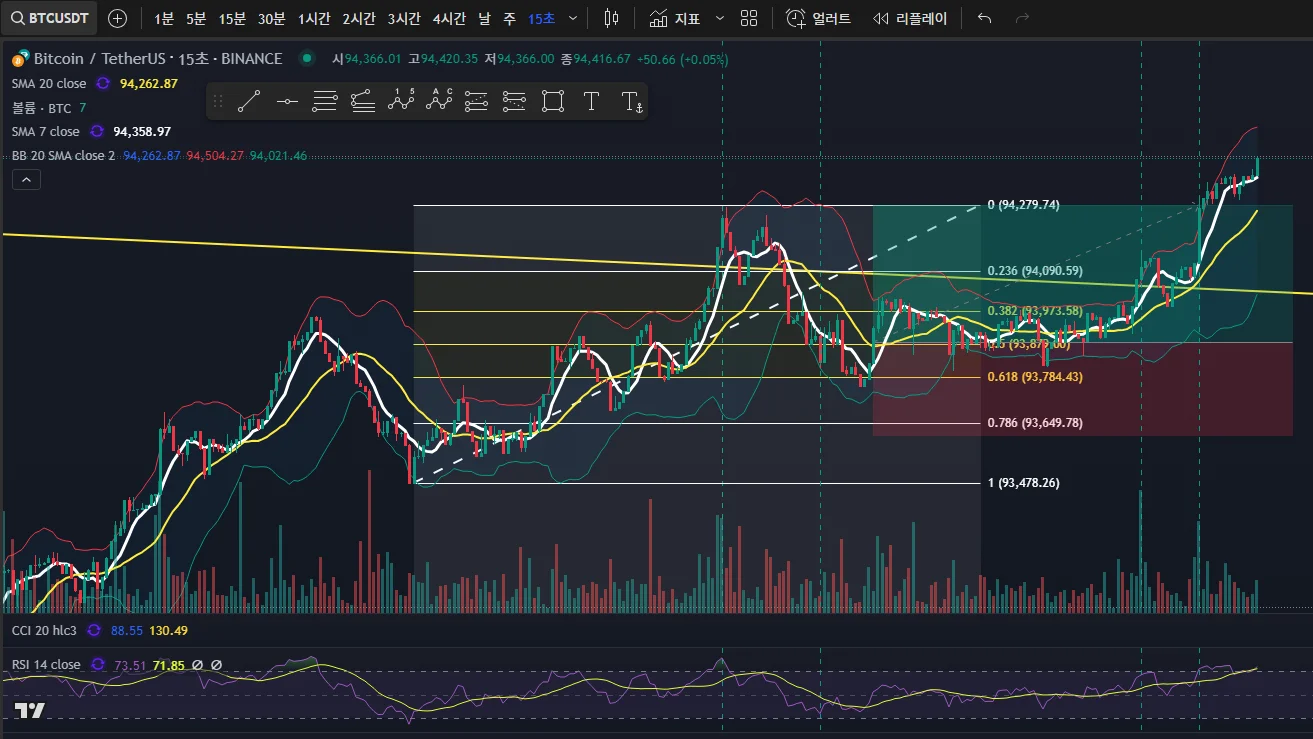Select the rectangle shape tool

[553, 101]
